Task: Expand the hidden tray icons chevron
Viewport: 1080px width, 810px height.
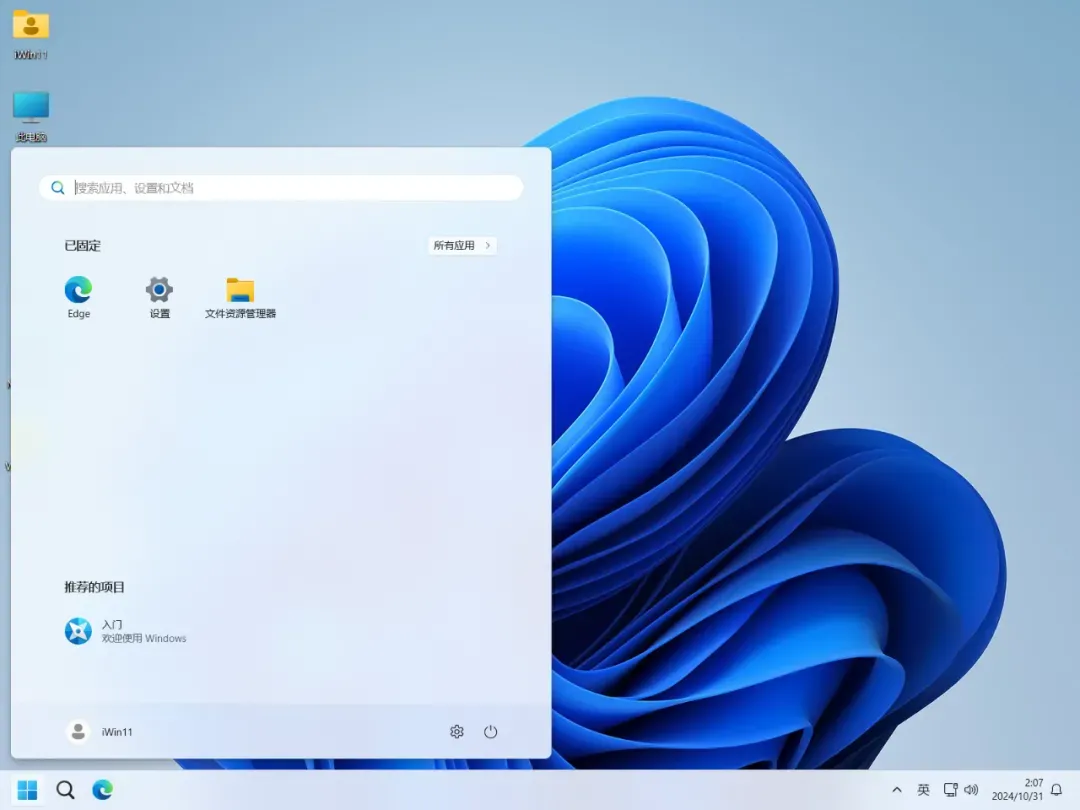Action: (x=897, y=789)
